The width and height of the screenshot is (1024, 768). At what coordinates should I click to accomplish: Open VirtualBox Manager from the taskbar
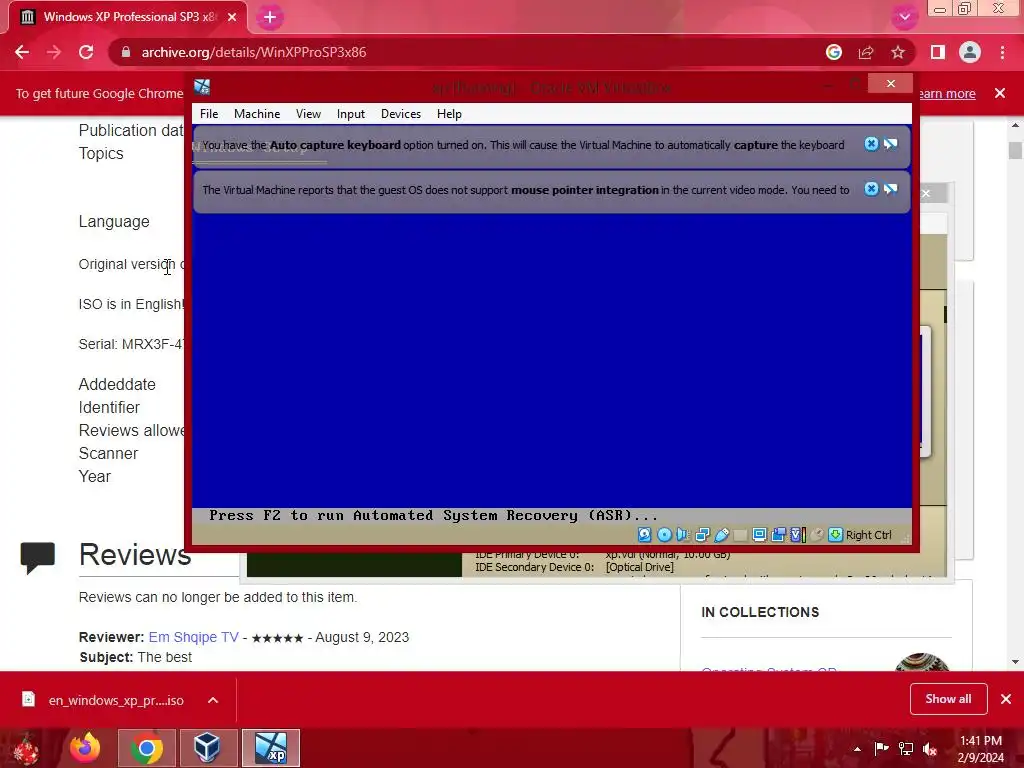[207, 748]
